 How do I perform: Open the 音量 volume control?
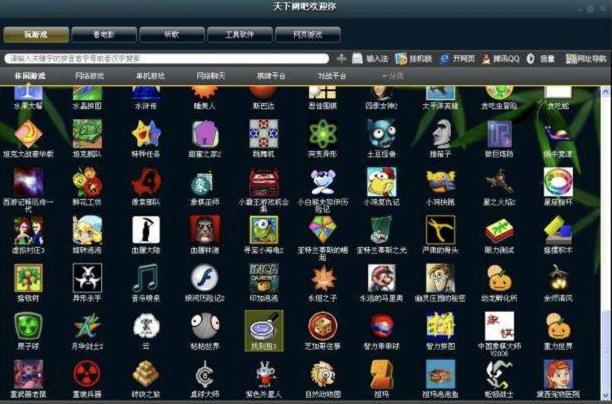[x=541, y=59]
